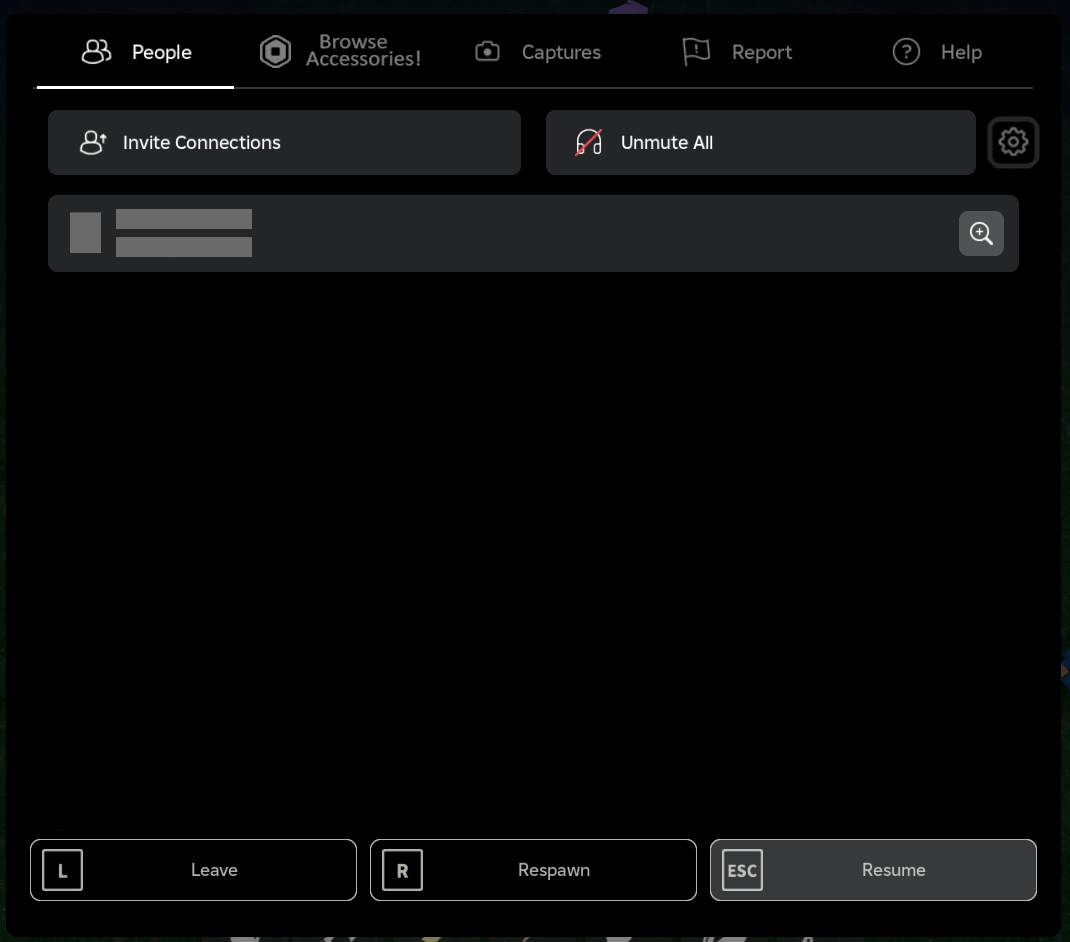Click the Browse Accessories hexagon icon
Screen dimensions: 1070x942
point(275,52)
